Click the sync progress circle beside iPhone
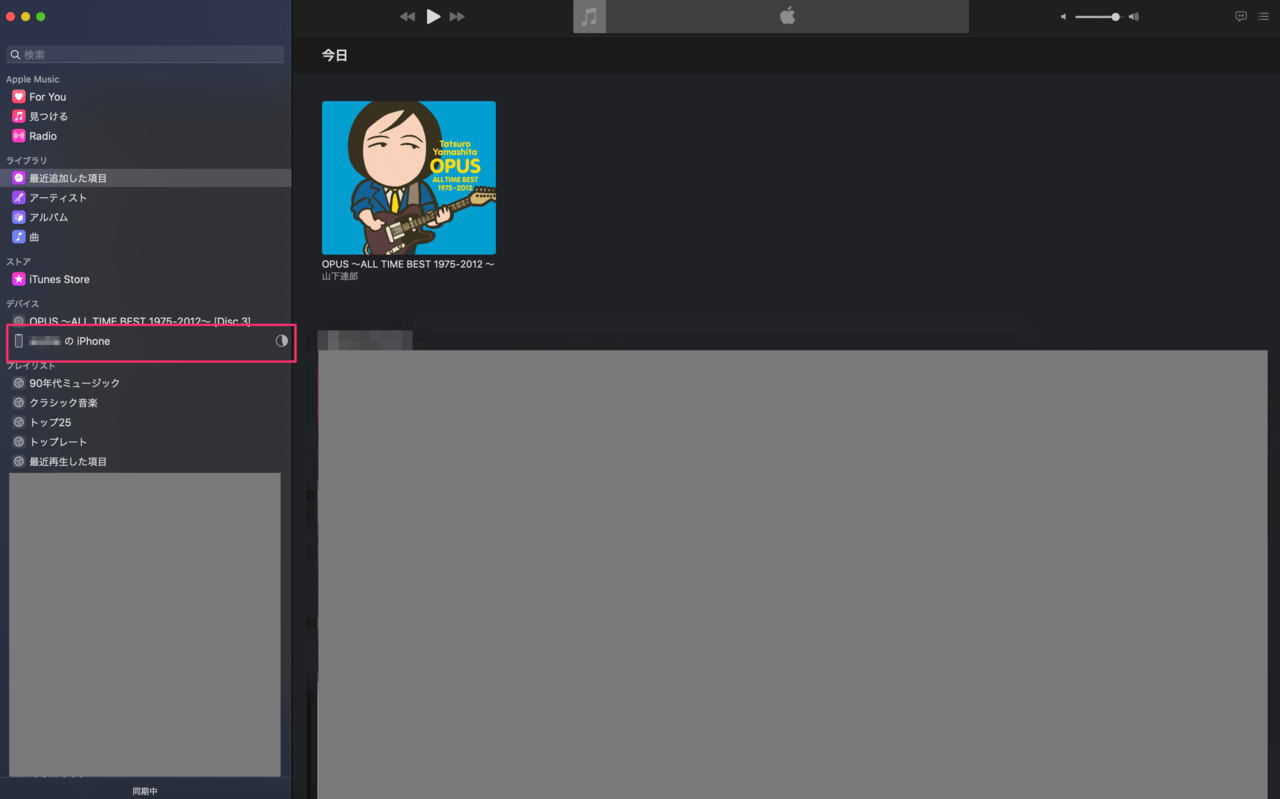 click(x=281, y=341)
